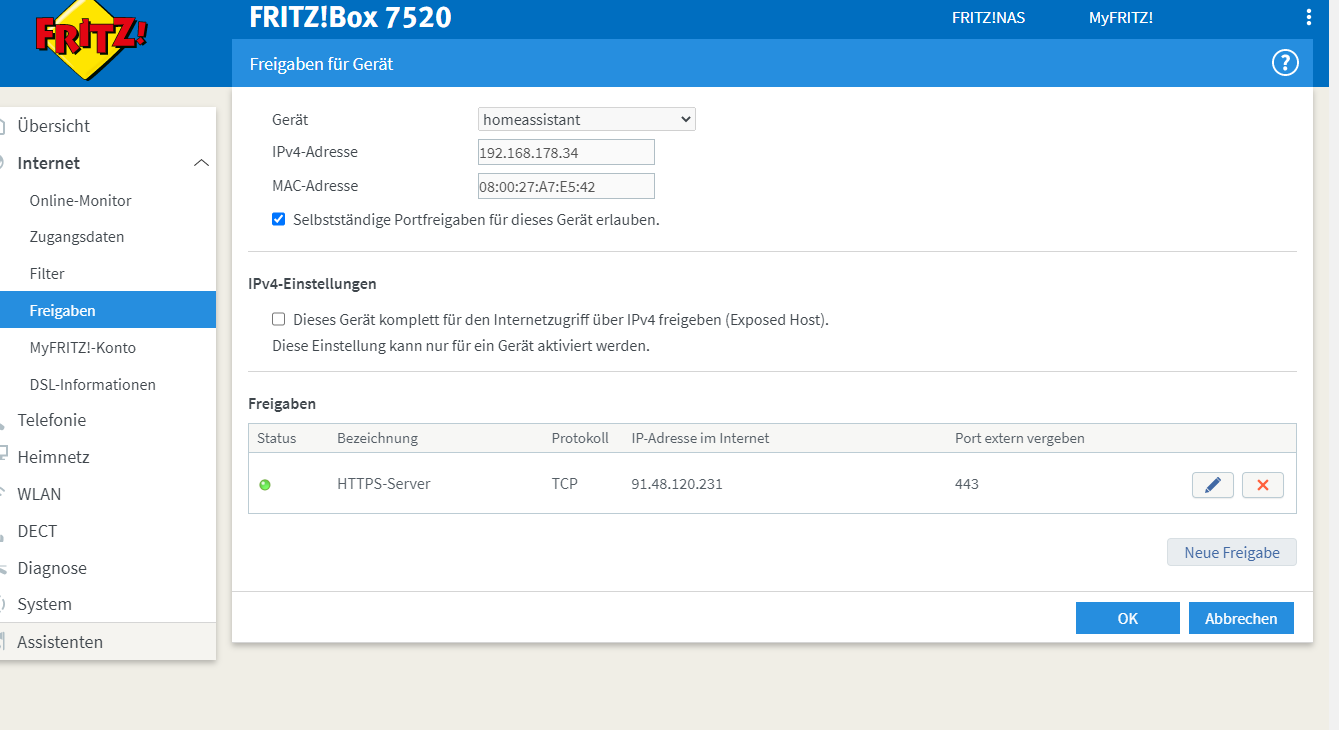
Task: Open DECT in sidebar
Action: [x=37, y=531]
